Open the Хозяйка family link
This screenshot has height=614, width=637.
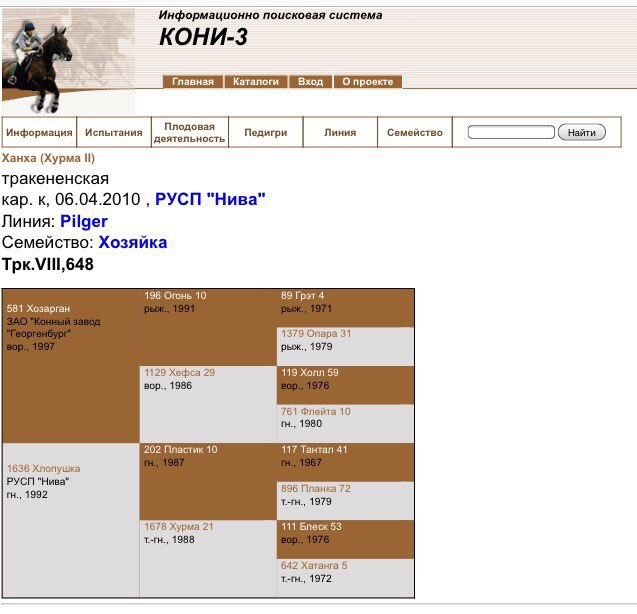(132, 243)
